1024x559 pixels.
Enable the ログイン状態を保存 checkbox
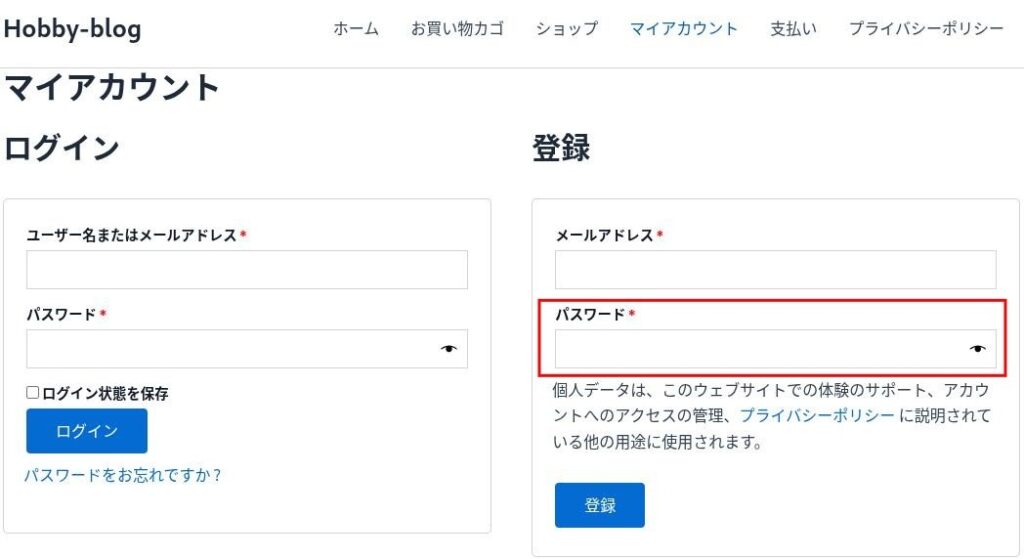(x=33, y=393)
